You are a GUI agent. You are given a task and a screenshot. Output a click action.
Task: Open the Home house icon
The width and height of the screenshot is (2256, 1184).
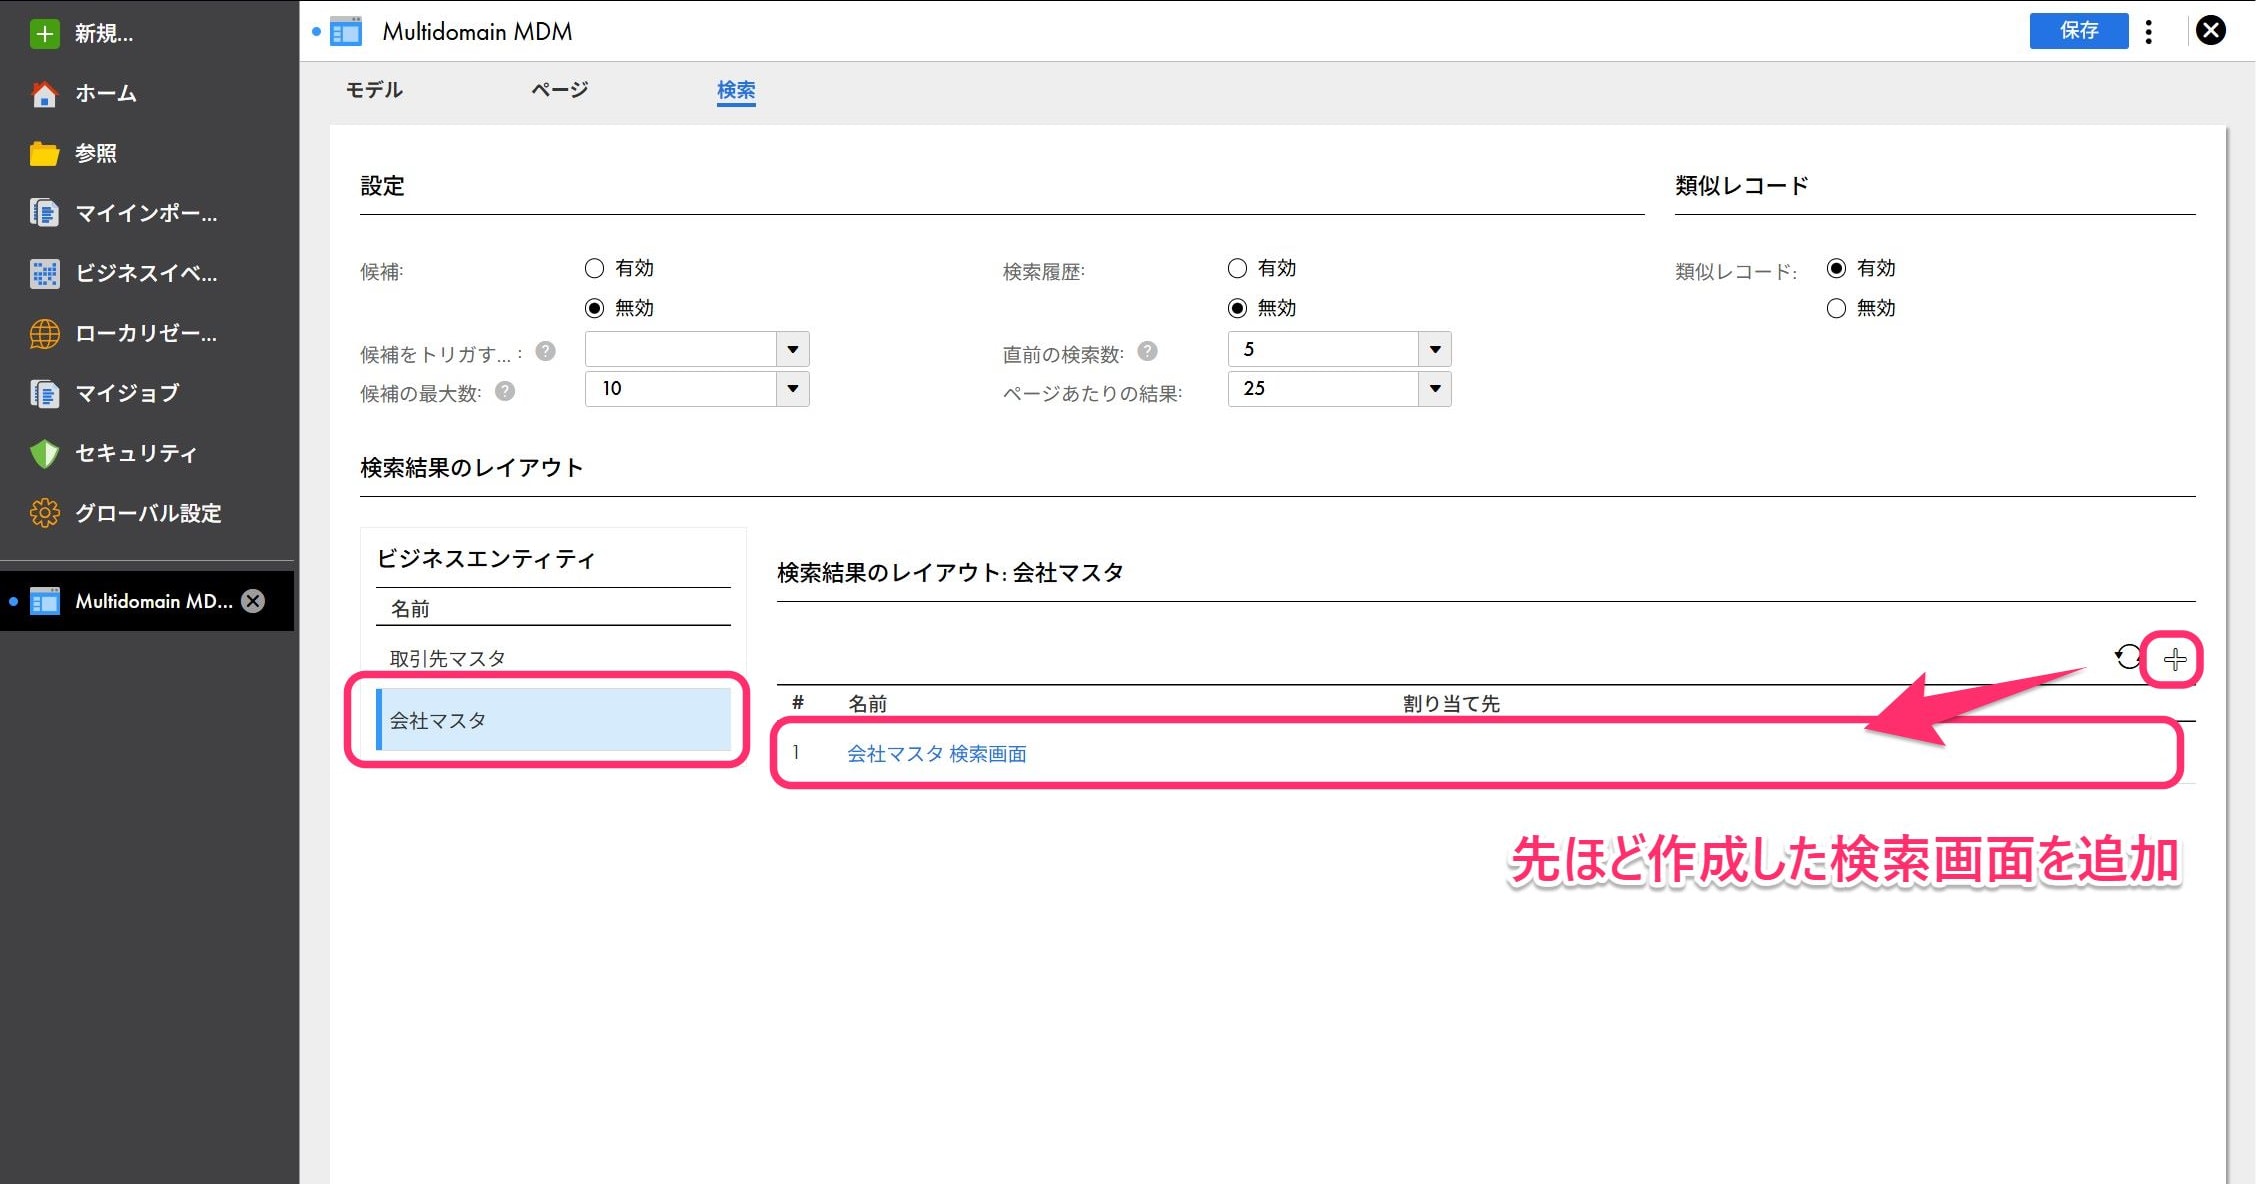pyautogui.click(x=44, y=93)
